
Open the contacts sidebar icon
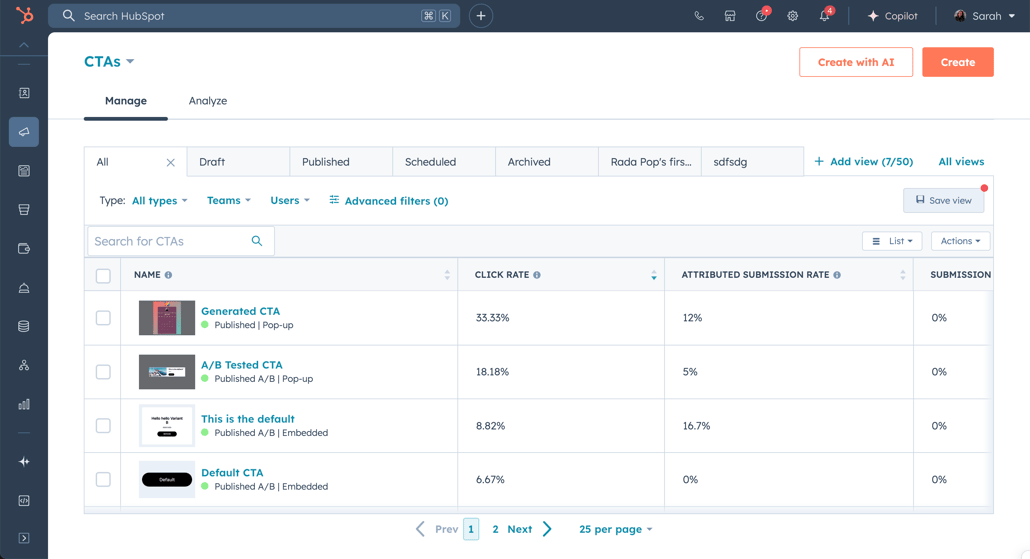pyautogui.click(x=24, y=93)
